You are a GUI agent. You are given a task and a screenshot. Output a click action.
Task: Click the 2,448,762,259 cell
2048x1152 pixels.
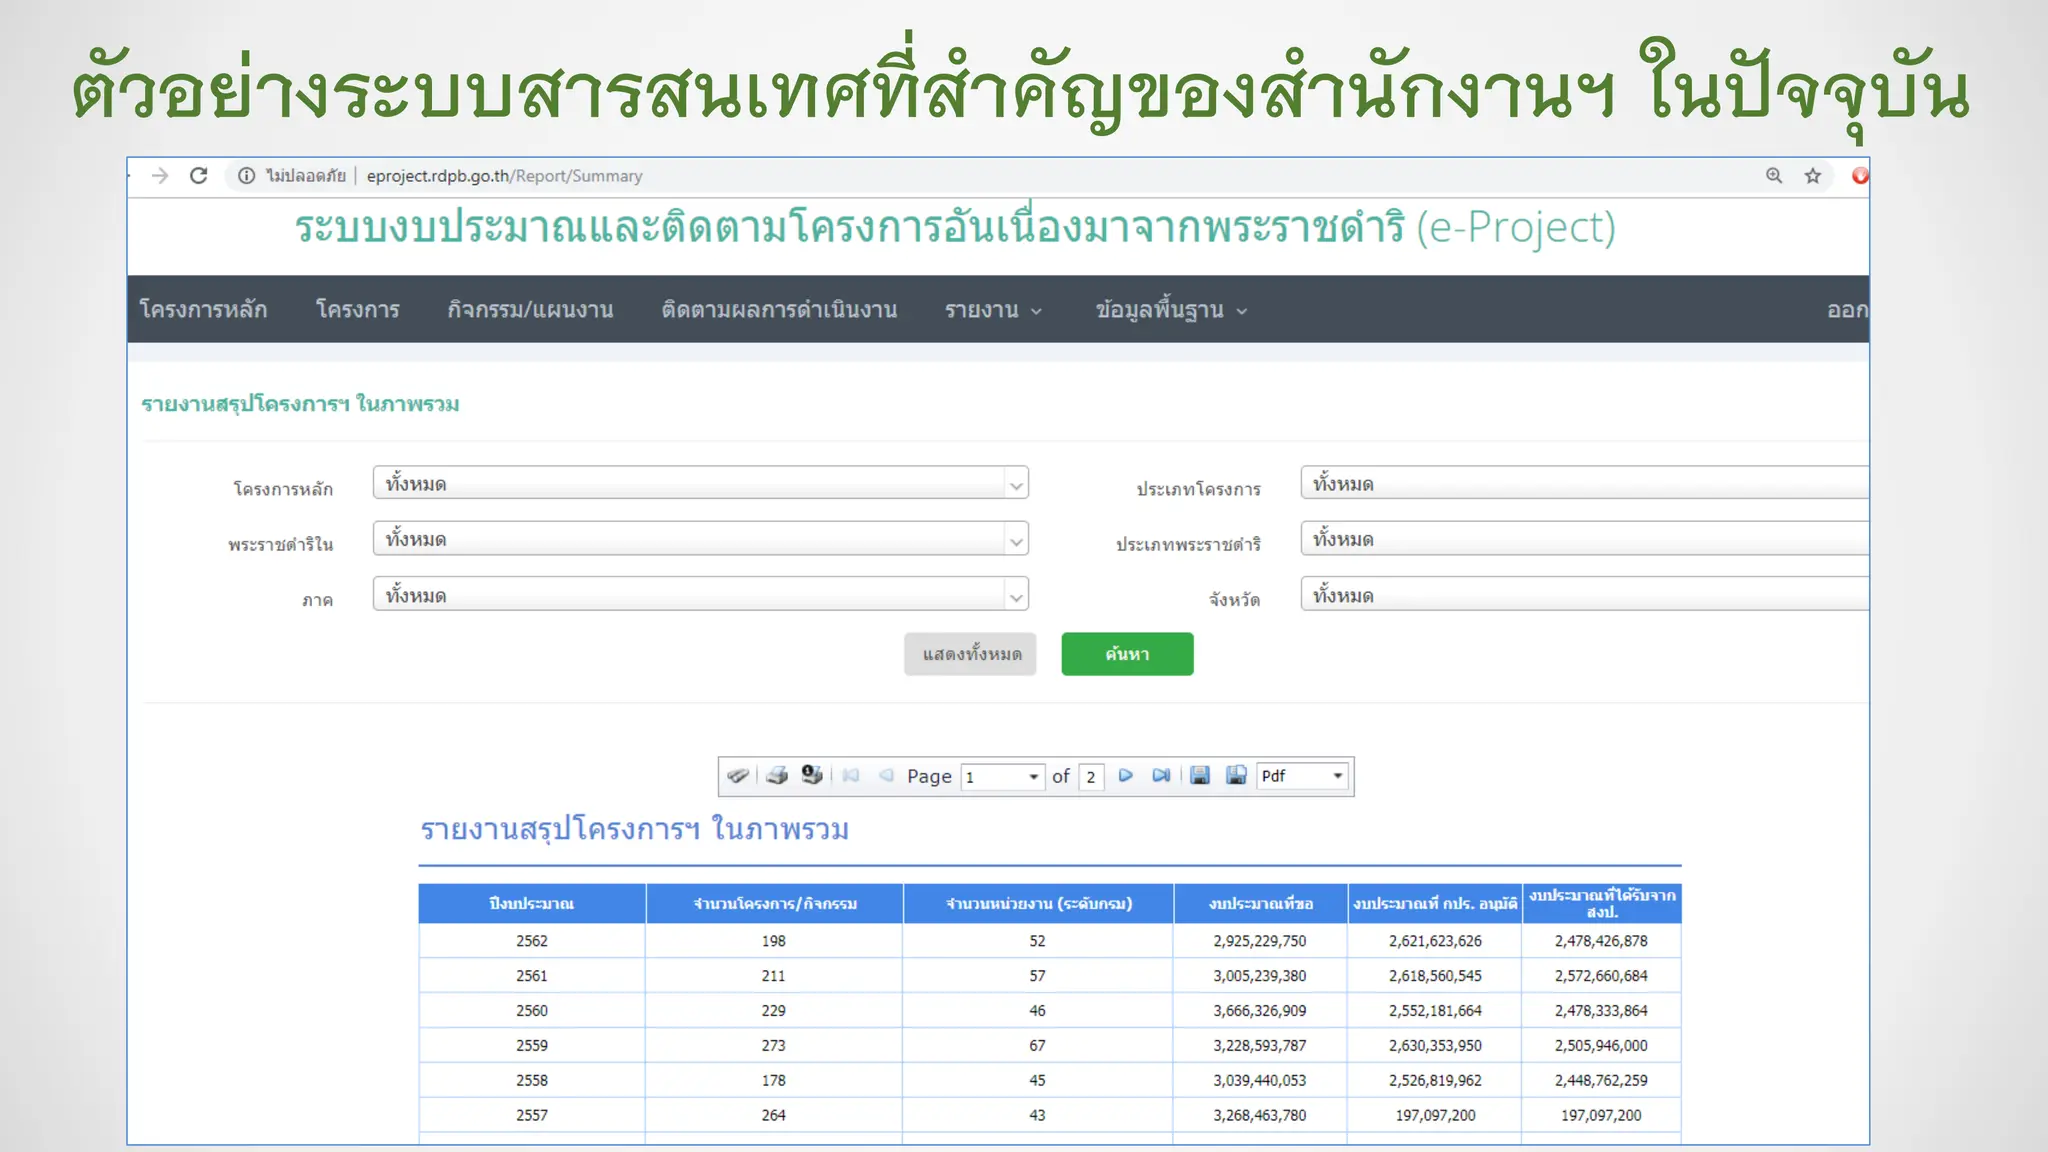[1601, 1081]
